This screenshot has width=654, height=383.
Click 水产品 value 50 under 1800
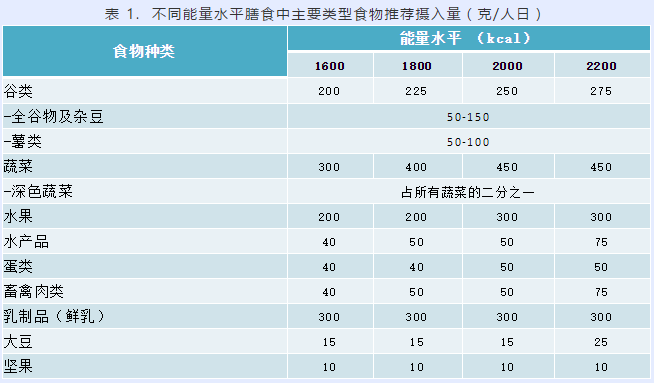coord(416,242)
